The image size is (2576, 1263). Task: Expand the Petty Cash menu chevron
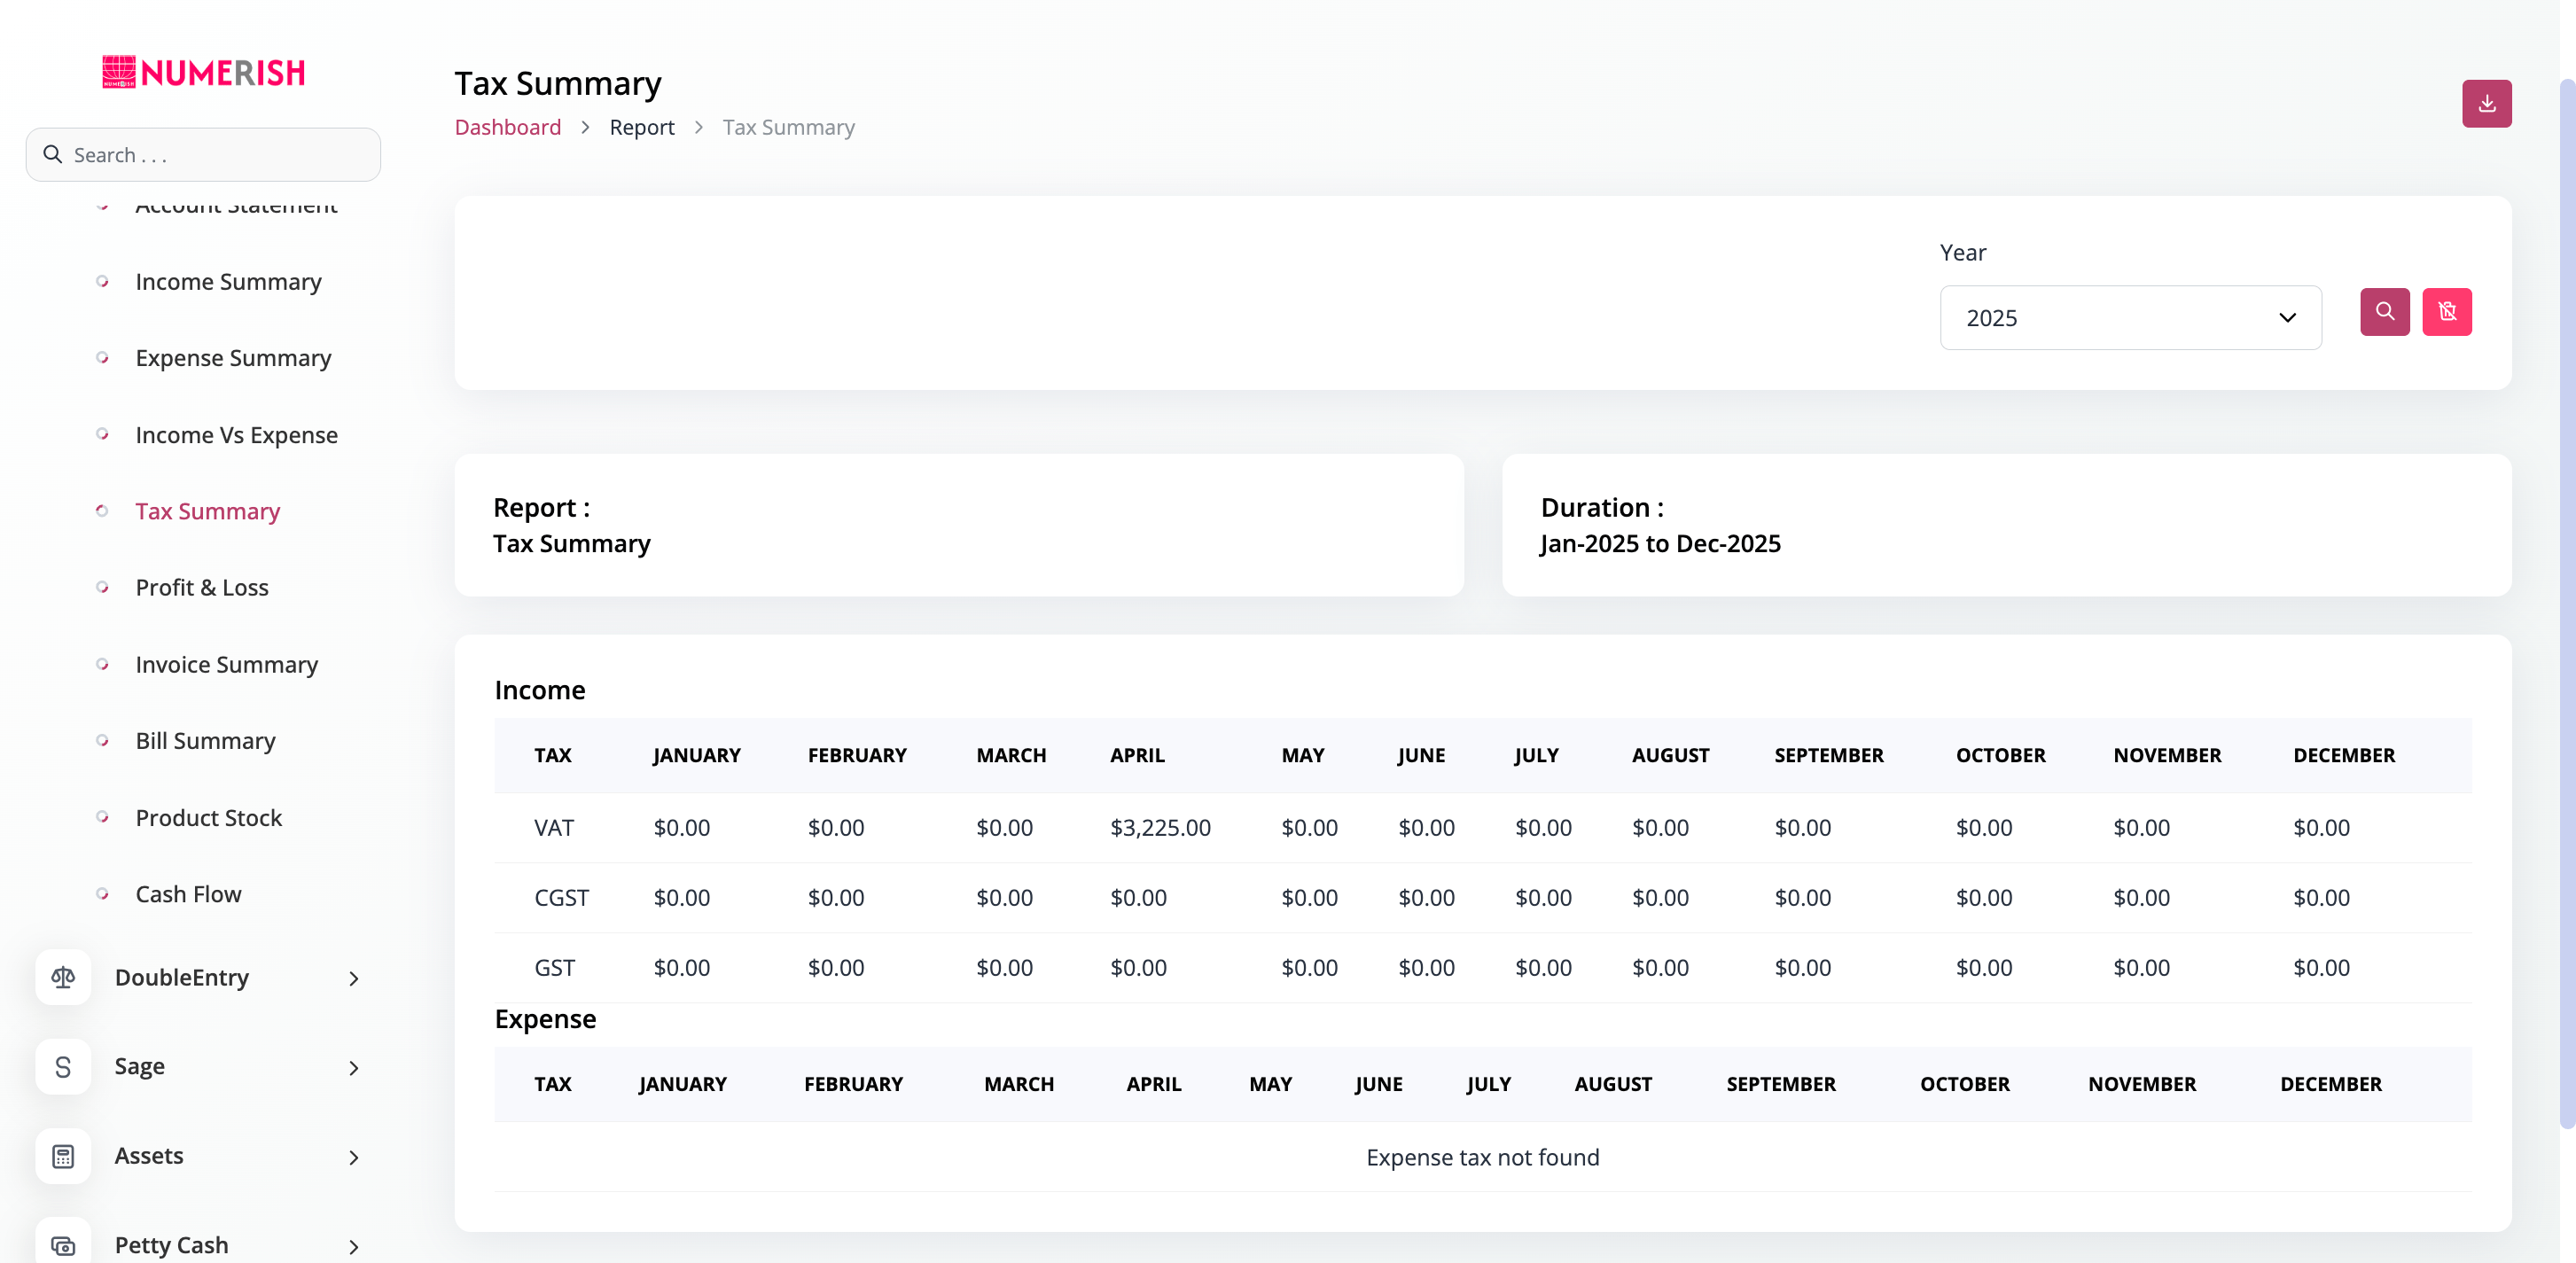[354, 1246]
